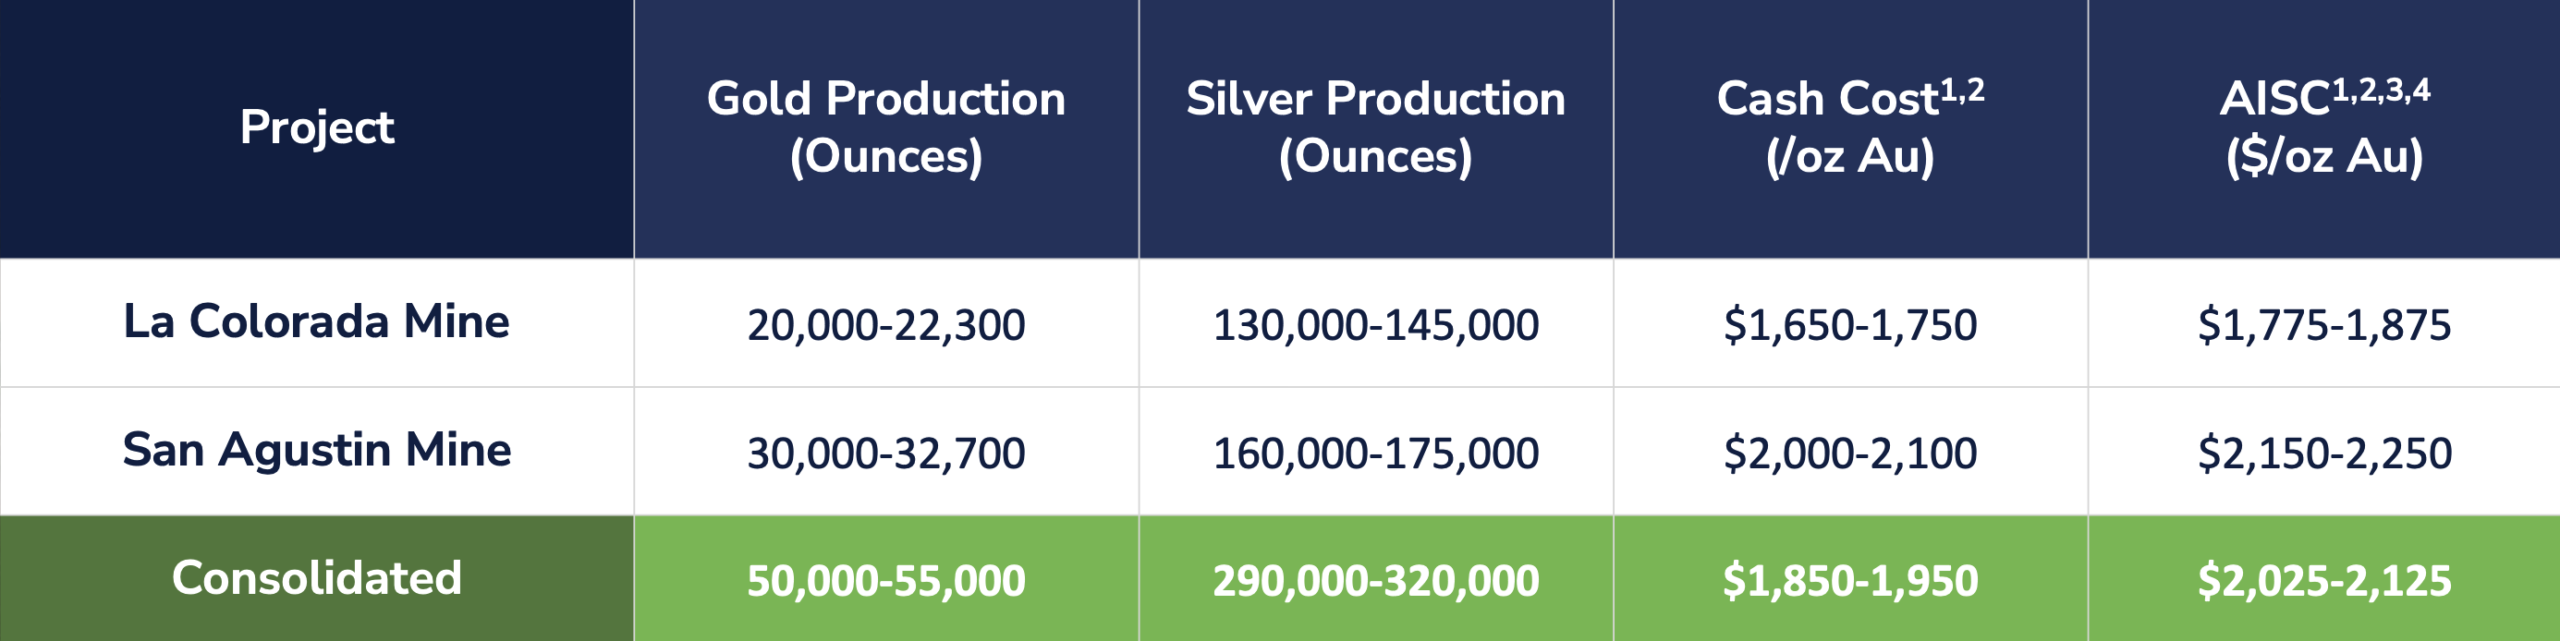Click the AISC ($/oz Au) header

(2324, 128)
